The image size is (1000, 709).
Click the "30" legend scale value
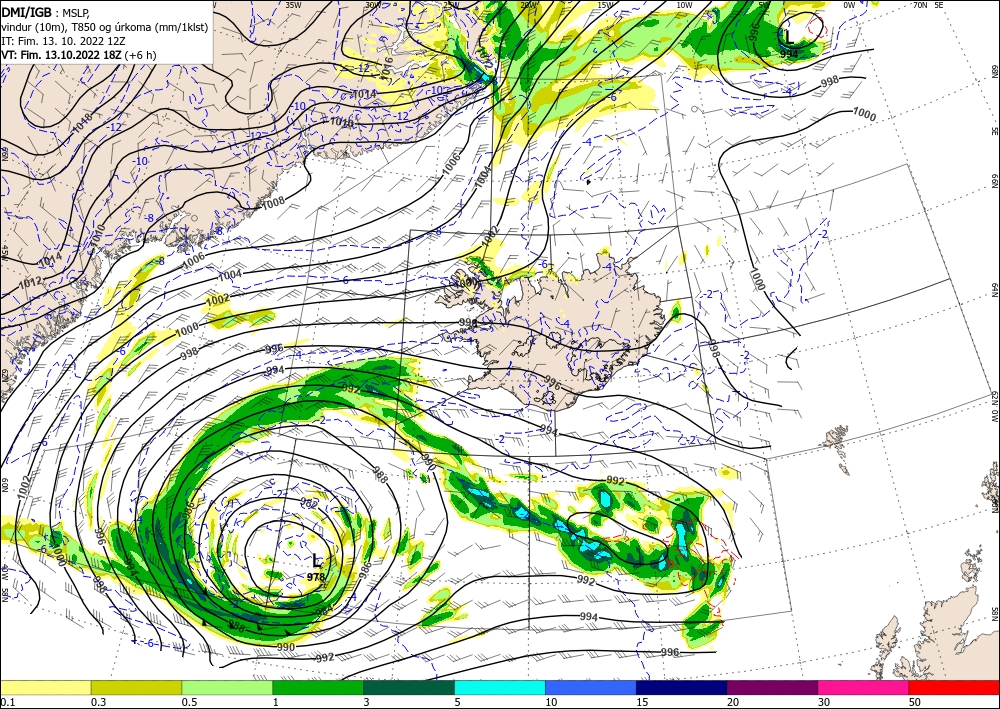(x=824, y=702)
